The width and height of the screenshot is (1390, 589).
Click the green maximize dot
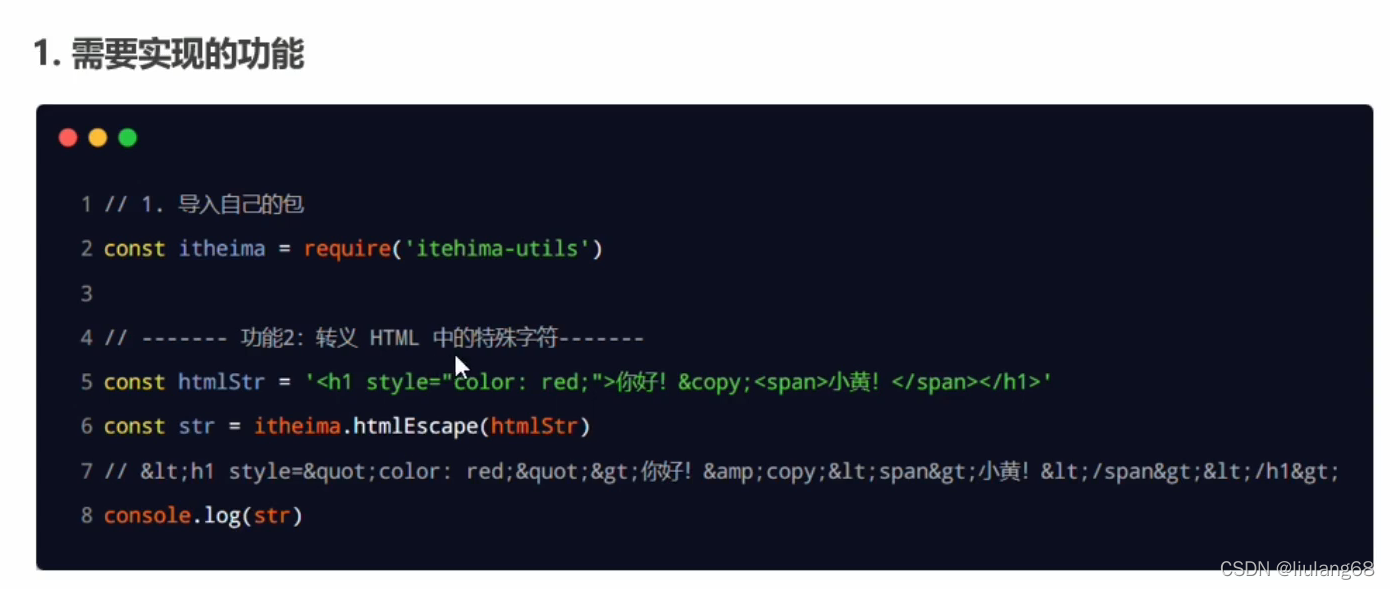pos(128,138)
